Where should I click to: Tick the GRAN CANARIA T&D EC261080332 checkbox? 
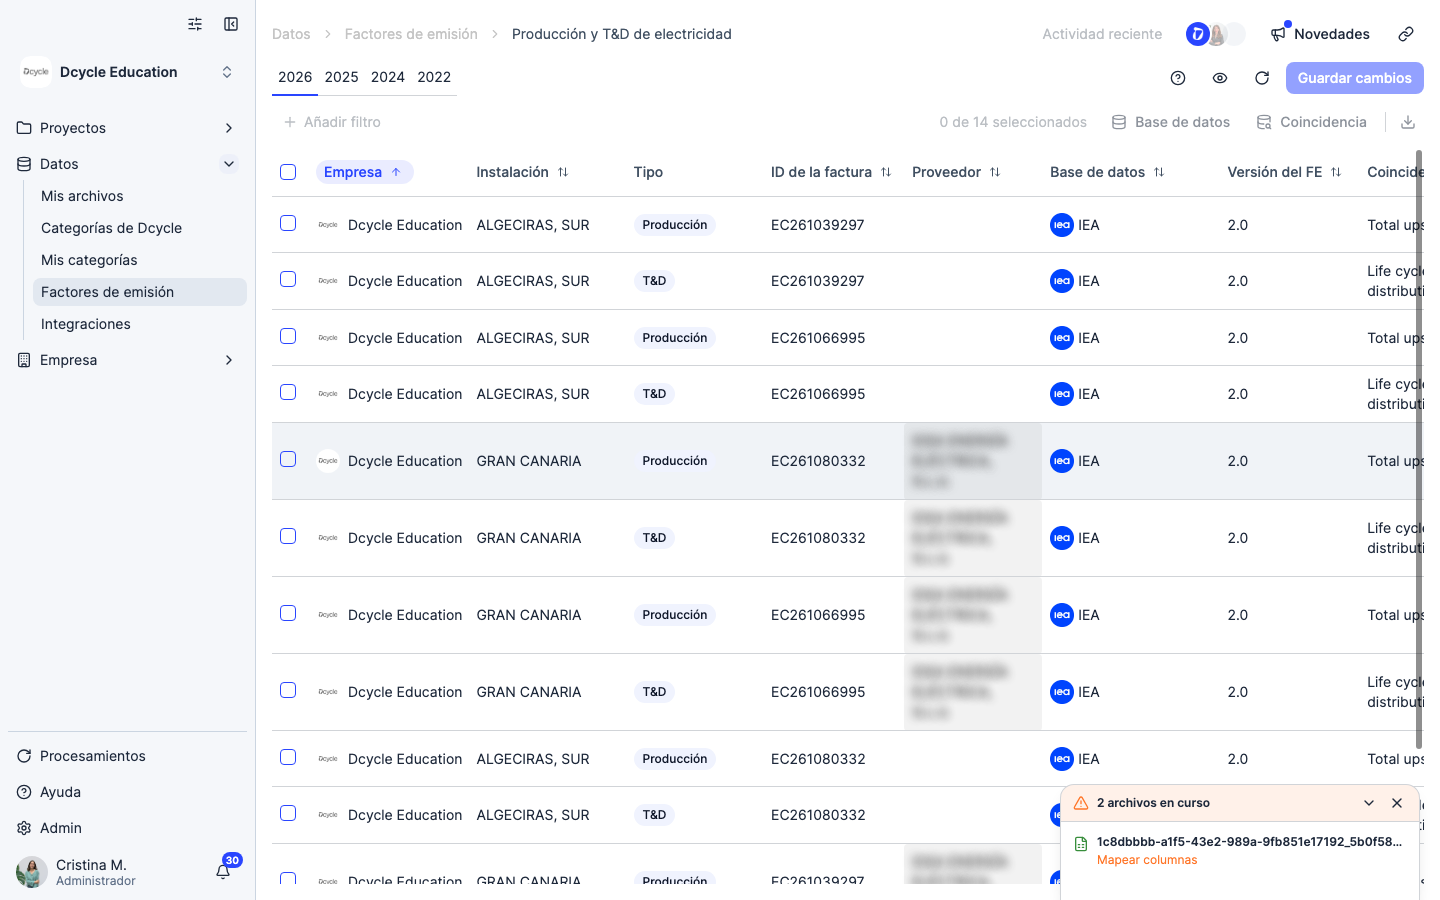[x=288, y=536]
